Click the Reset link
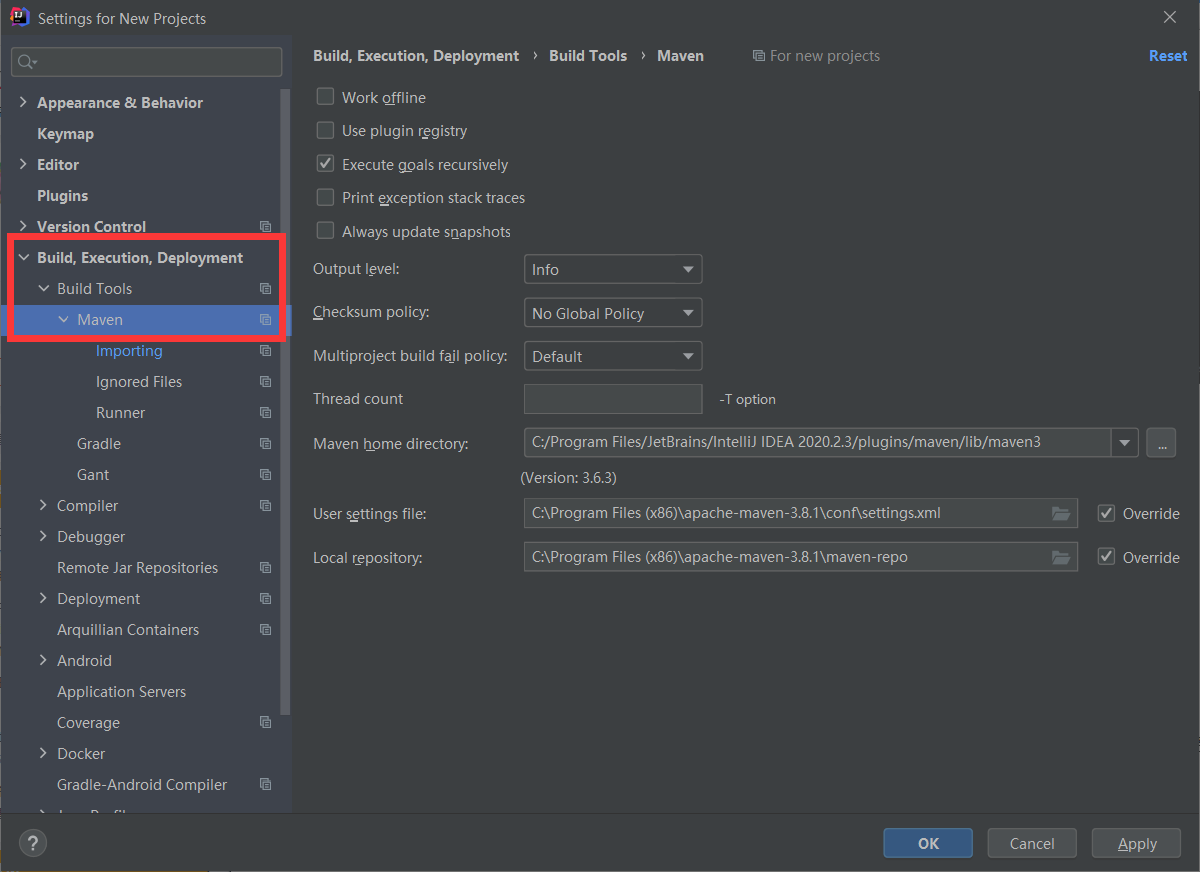1200x872 pixels. pyautogui.click(x=1167, y=56)
